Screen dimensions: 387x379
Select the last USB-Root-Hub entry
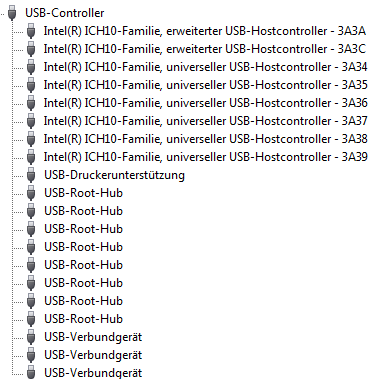pos(83,319)
